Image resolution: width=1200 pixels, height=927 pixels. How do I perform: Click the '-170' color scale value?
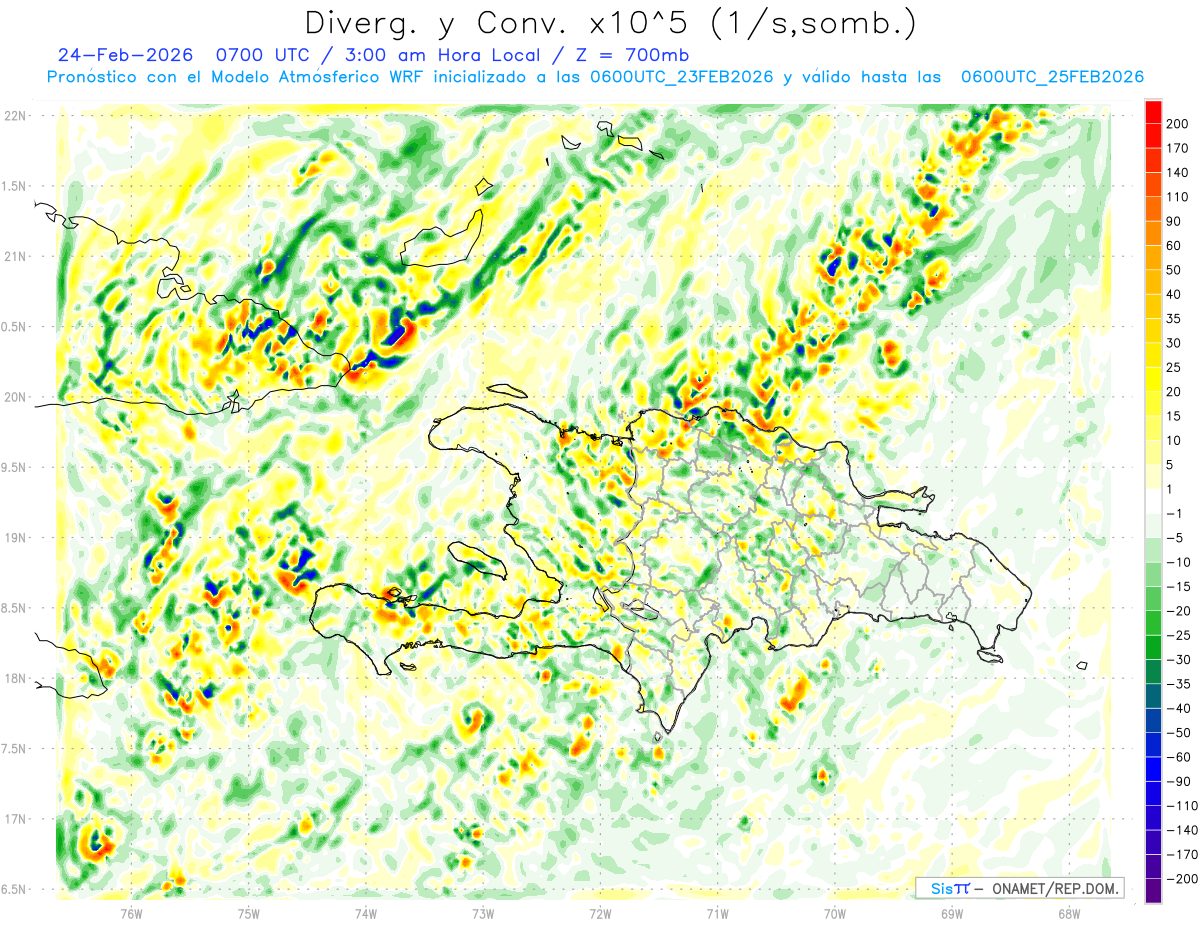click(1182, 855)
